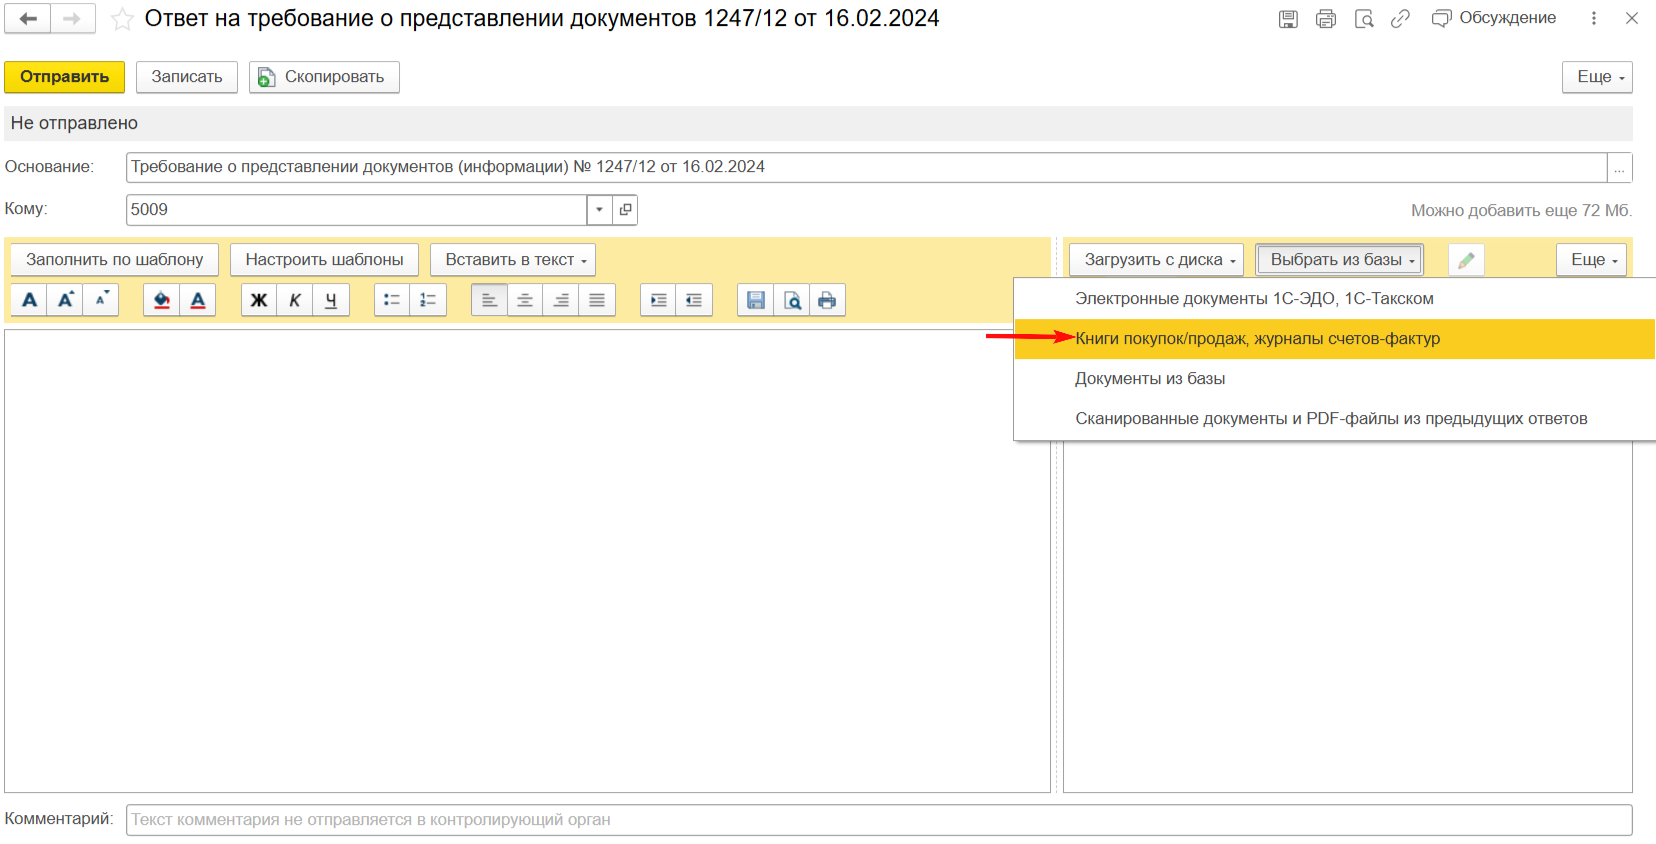Screen dimensions: 1656x844
Task: Justify the text
Action: click(597, 300)
